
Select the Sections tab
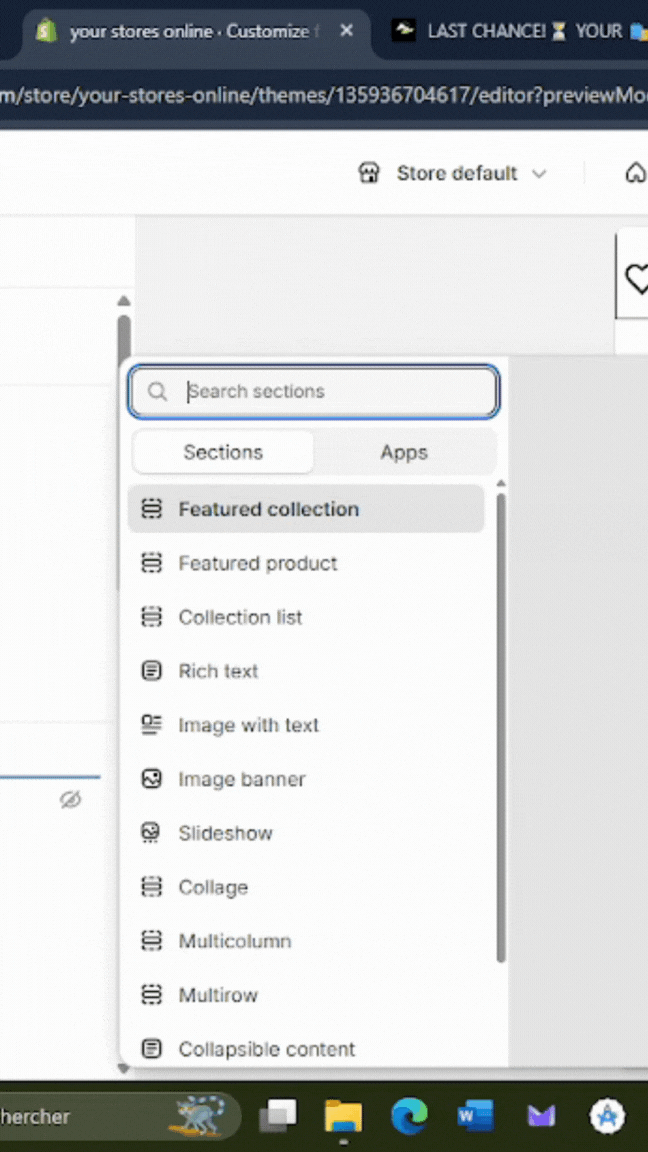(223, 452)
